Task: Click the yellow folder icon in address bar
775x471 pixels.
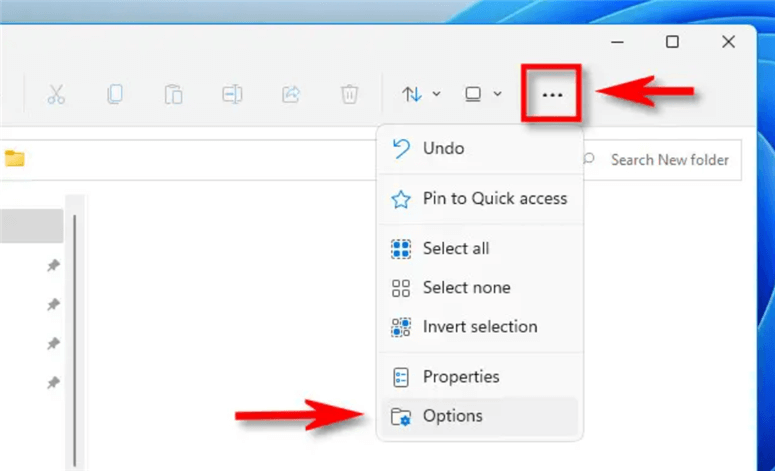Action: click(x=14, y=159)
